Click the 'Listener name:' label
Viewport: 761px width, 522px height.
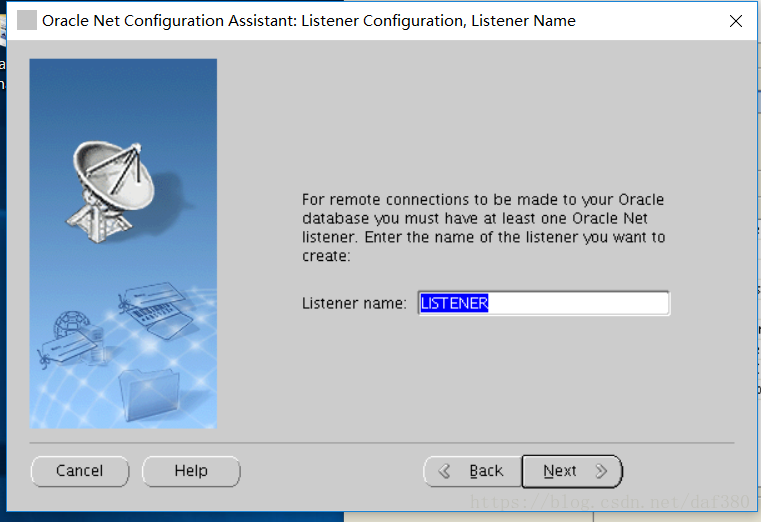[354, 303]
